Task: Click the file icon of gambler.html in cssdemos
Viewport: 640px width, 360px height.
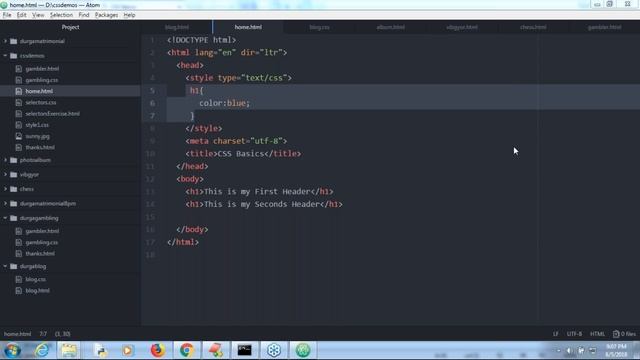Action: click(x=18, y=69)
